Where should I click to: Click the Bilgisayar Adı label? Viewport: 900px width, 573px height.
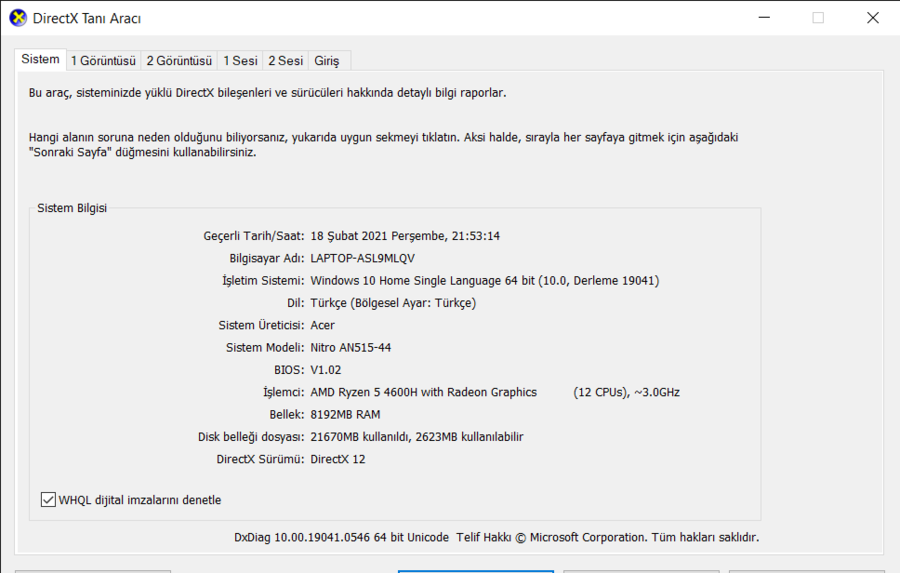click(266, 258)
